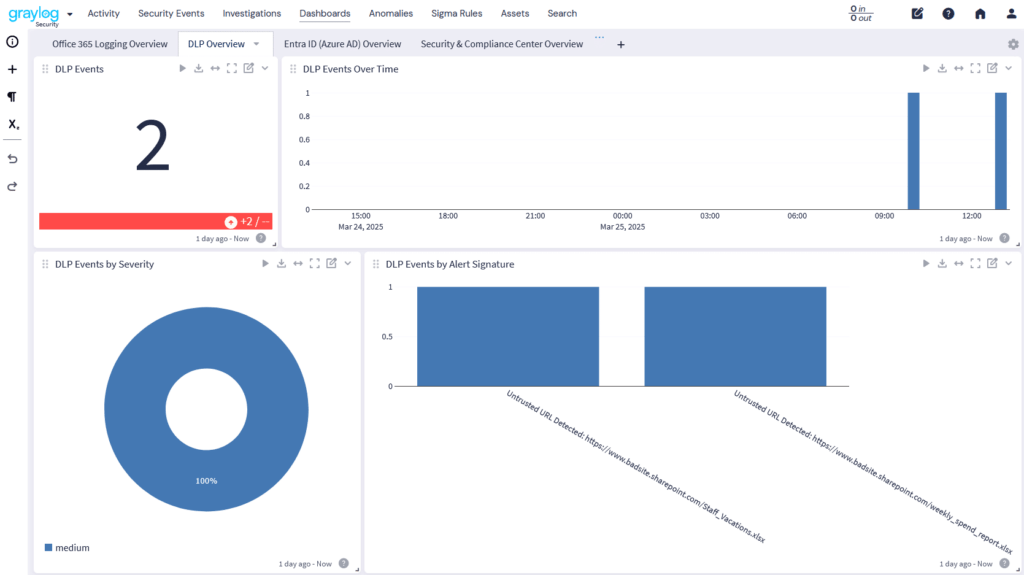Click the redo arrow in left sidebar

click(12, 186)
